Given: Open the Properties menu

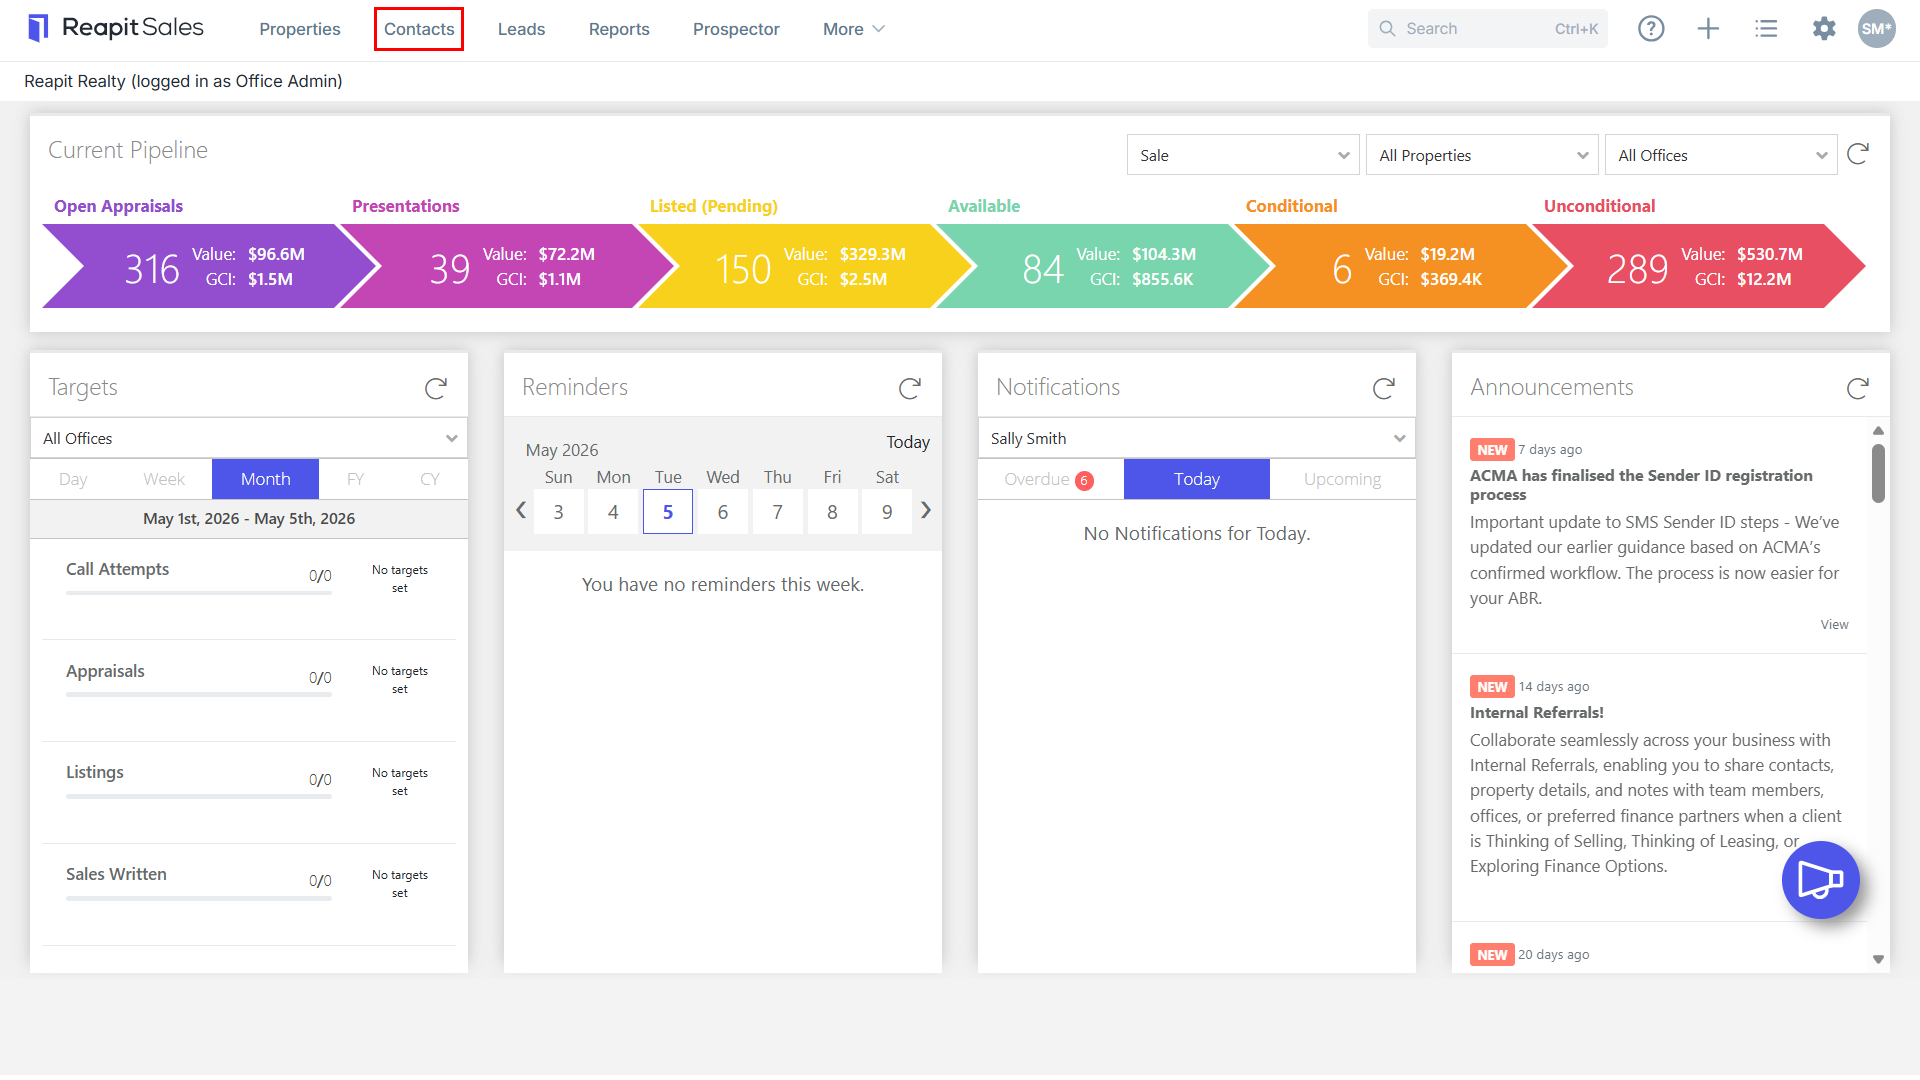Looking at the screenshot, I should (x=300, y=29).
